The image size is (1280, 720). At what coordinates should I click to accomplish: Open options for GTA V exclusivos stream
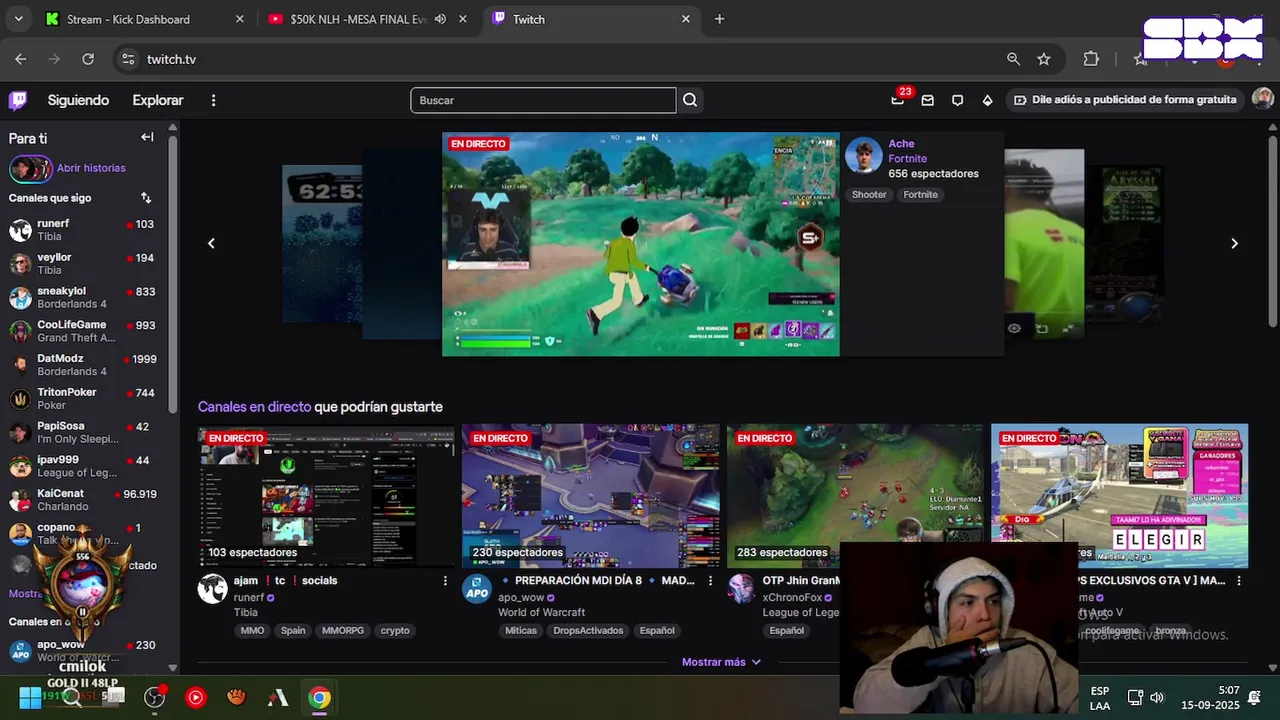click(x=1239, y=580)
